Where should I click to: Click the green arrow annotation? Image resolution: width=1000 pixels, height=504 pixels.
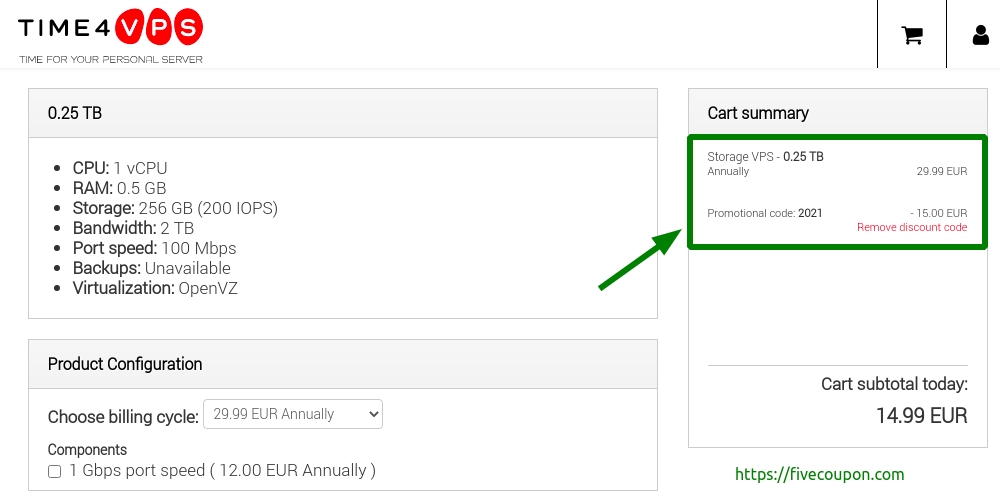[x=641, y=260]
